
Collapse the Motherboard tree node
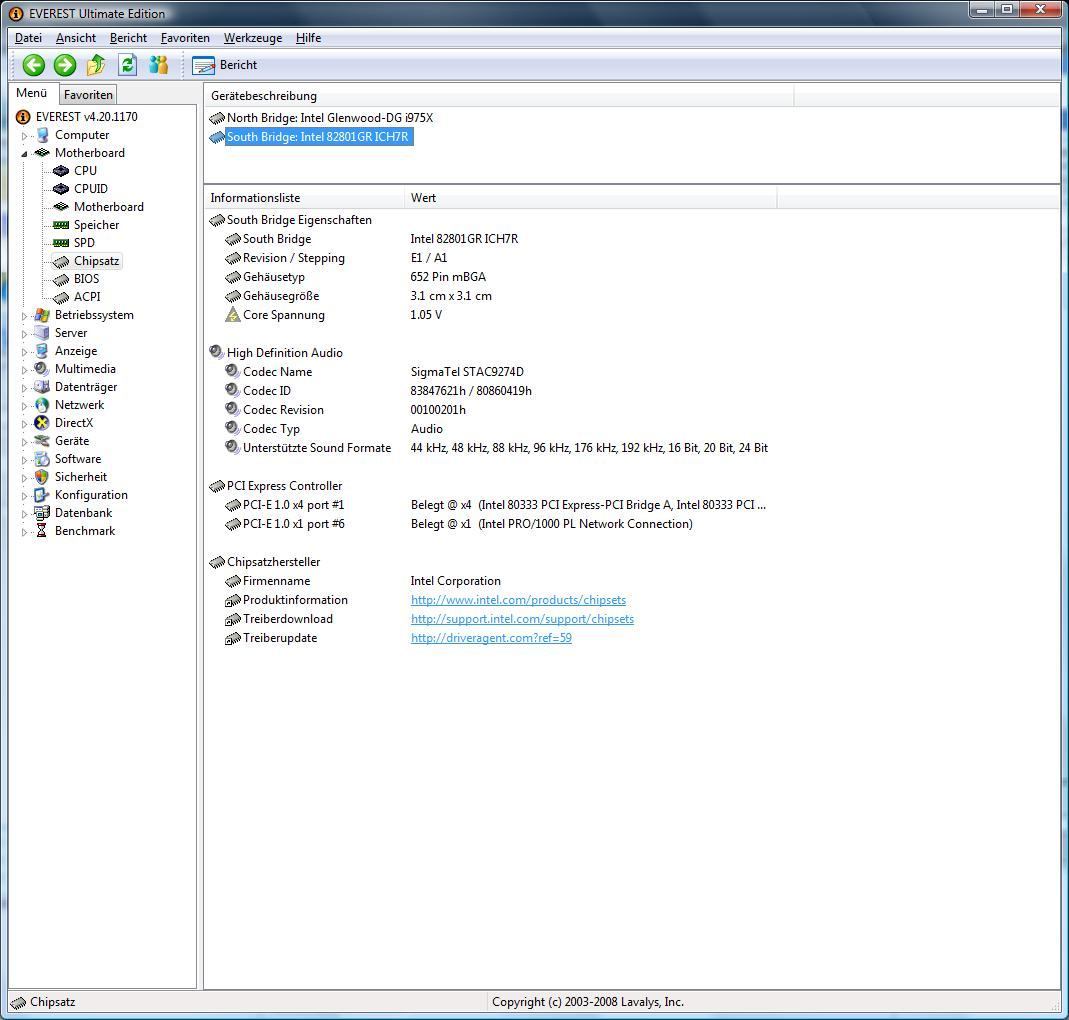[x=25, y=153]
